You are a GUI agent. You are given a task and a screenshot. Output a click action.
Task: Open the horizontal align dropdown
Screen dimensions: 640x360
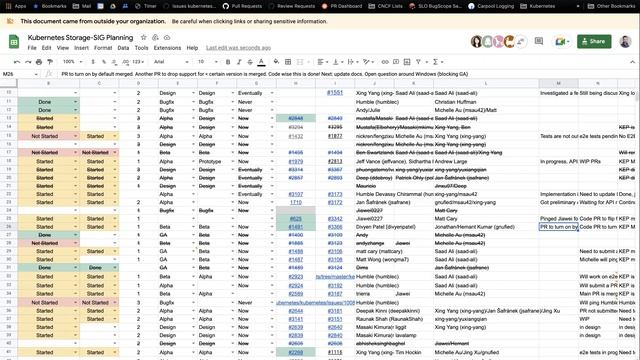tap(322, 62)
